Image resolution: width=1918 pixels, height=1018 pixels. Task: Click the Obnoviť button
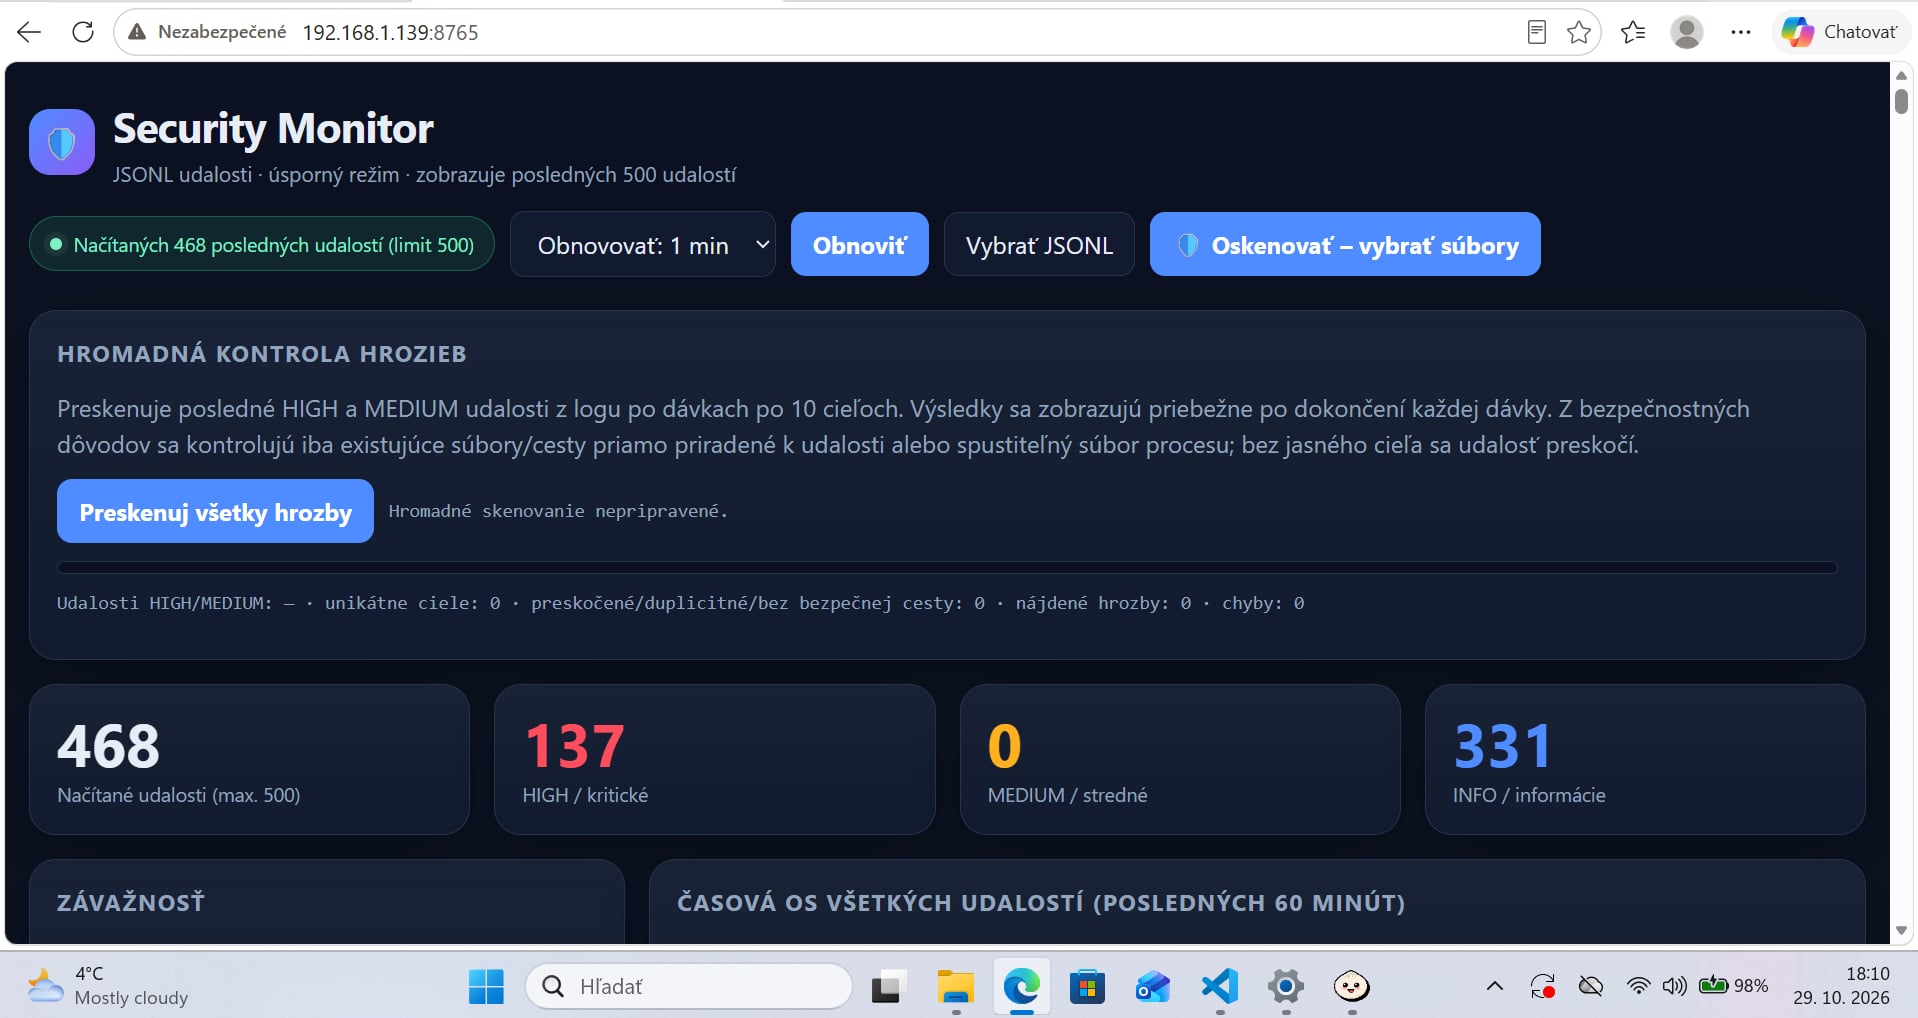point(860,245)
